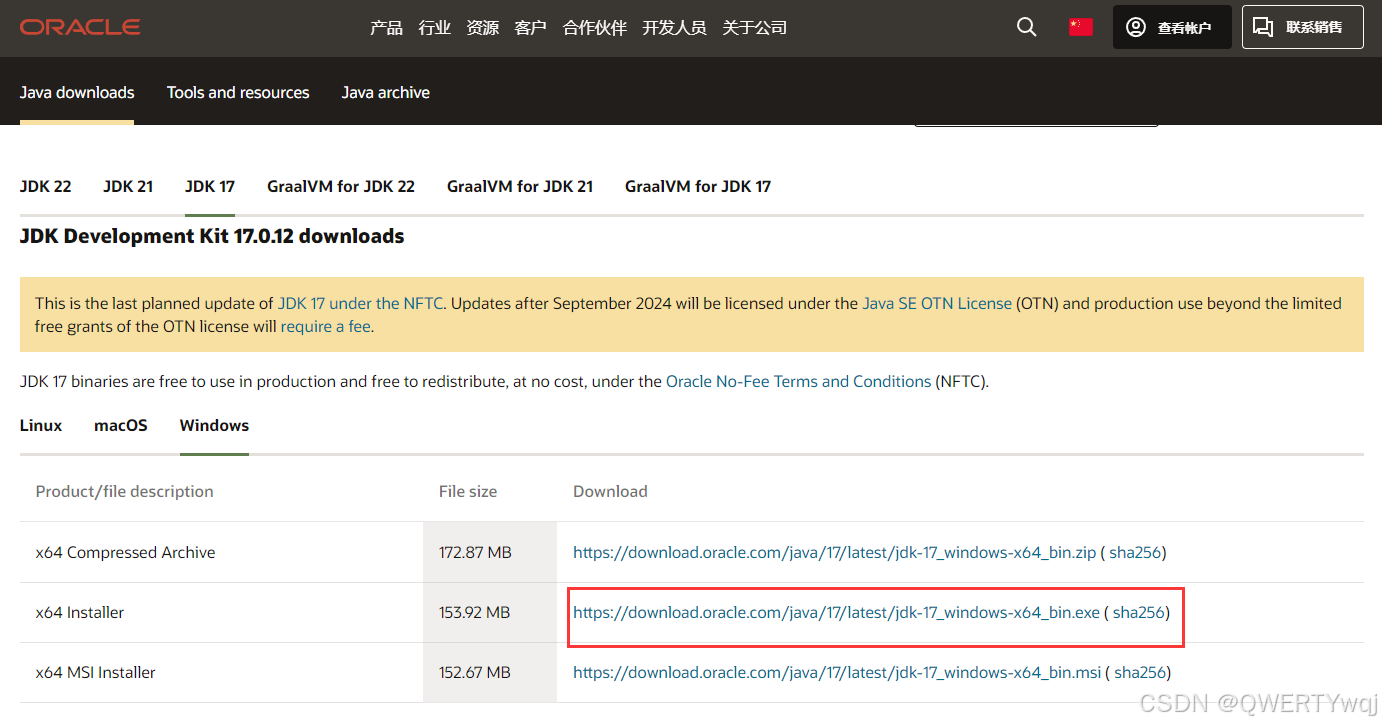Screen dimensions: 1382x726
Task: Open the 资源 menu
Action: coord(482,28)
